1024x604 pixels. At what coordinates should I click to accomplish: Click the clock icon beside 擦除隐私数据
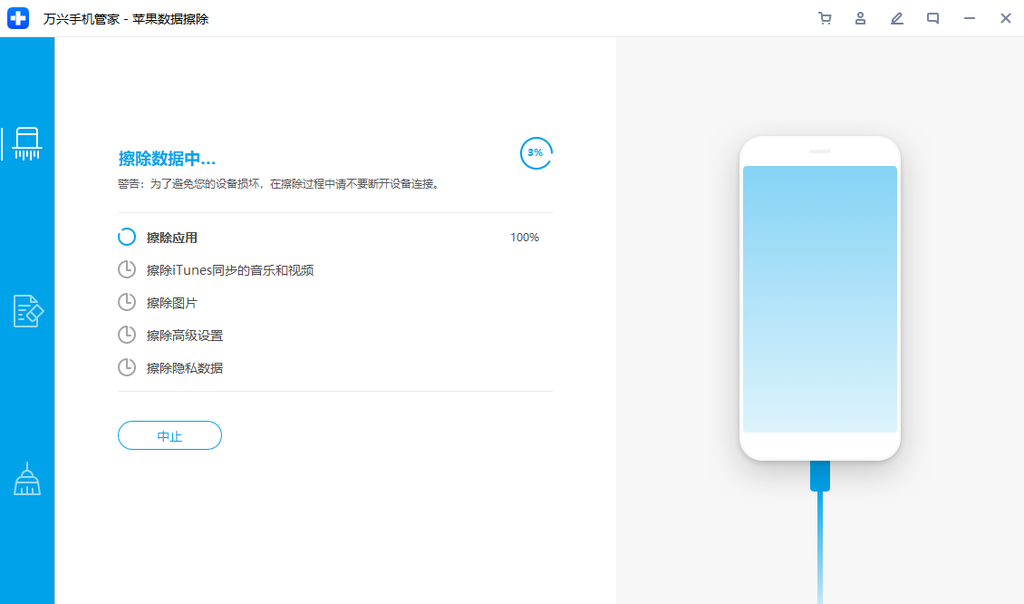coord(127,367)
